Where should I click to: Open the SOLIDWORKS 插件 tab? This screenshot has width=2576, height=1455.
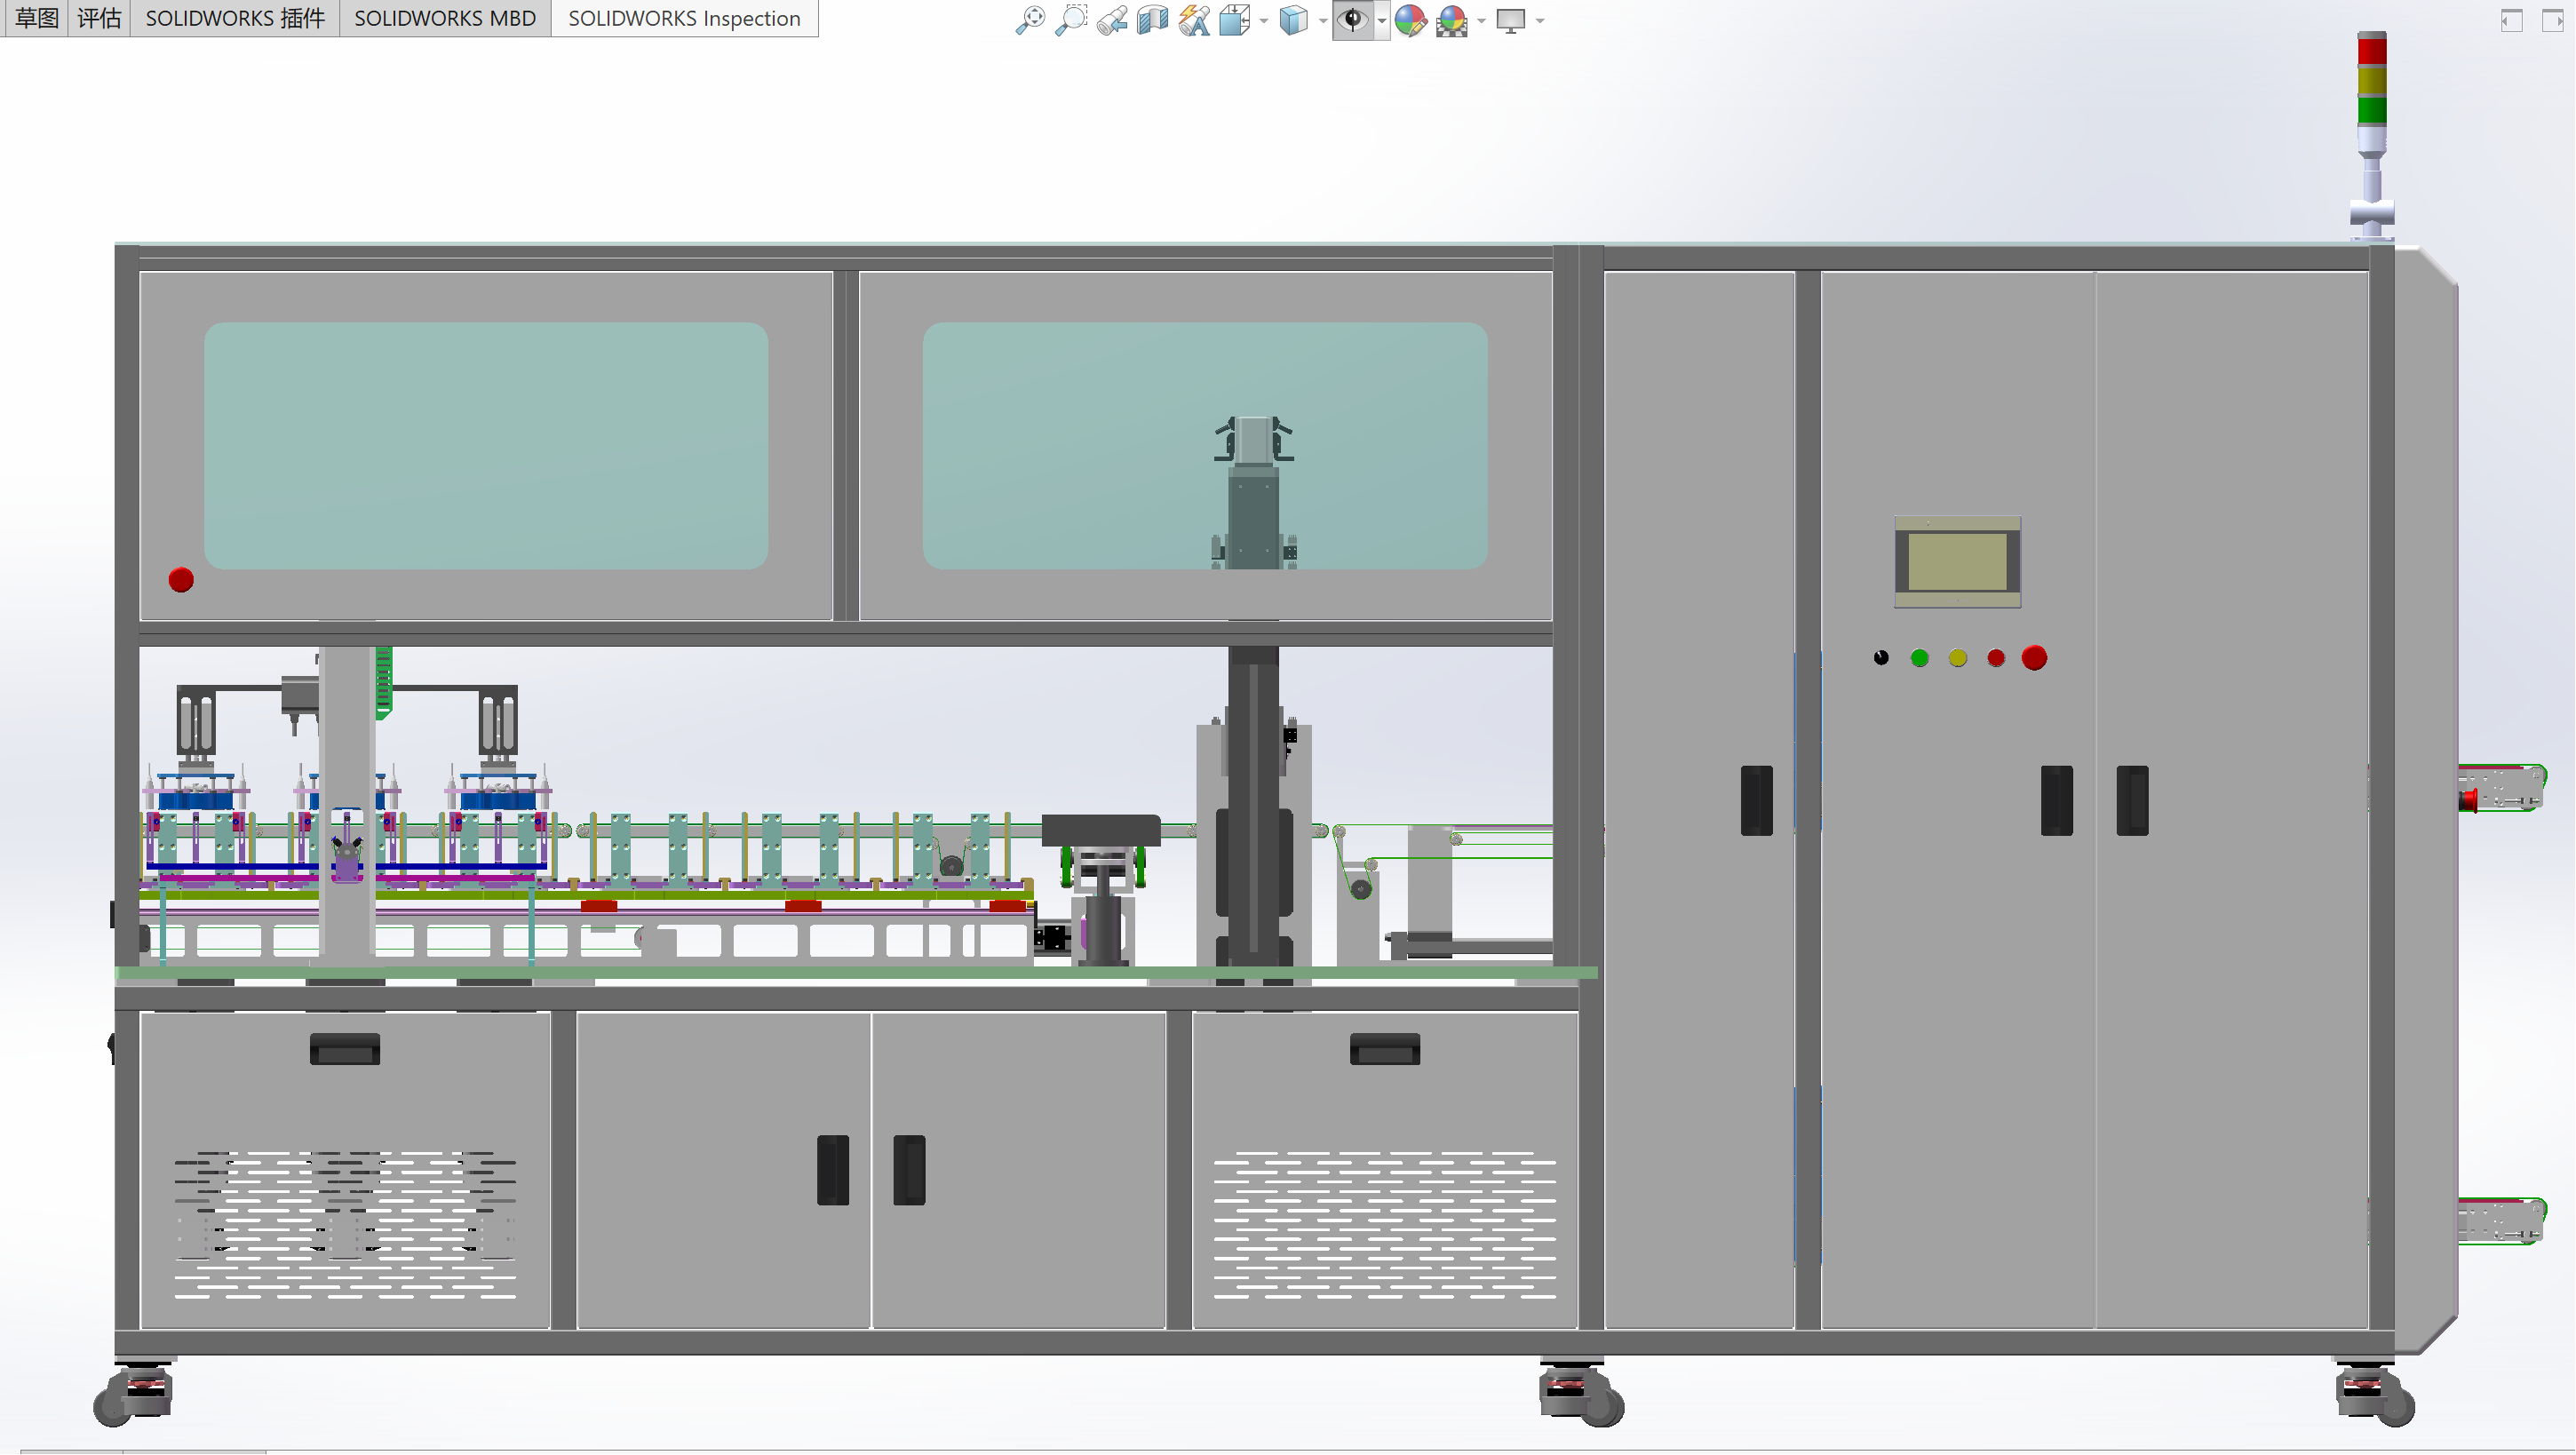coord(235,18)
